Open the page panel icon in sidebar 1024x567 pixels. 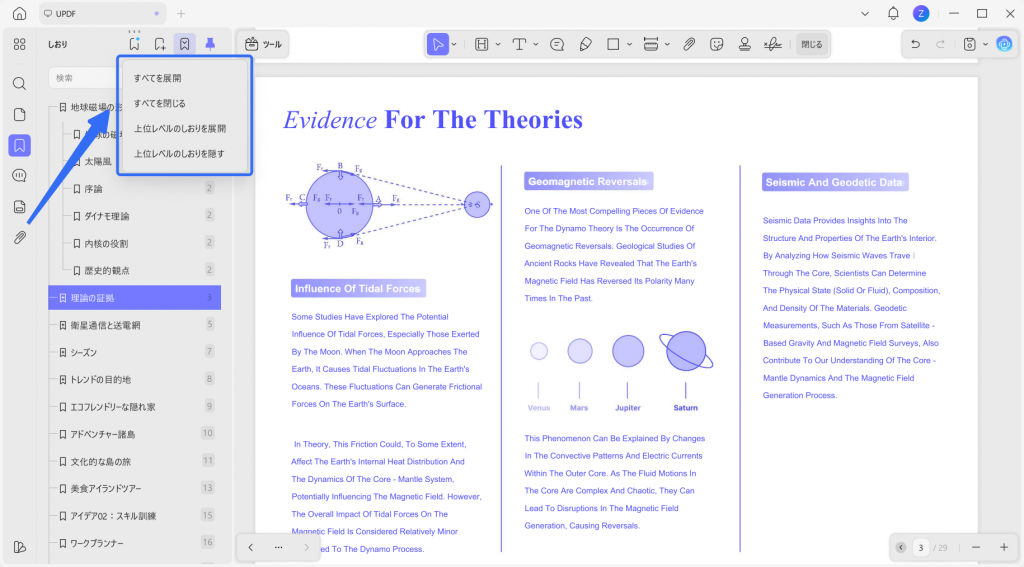(x=20, y=114)
